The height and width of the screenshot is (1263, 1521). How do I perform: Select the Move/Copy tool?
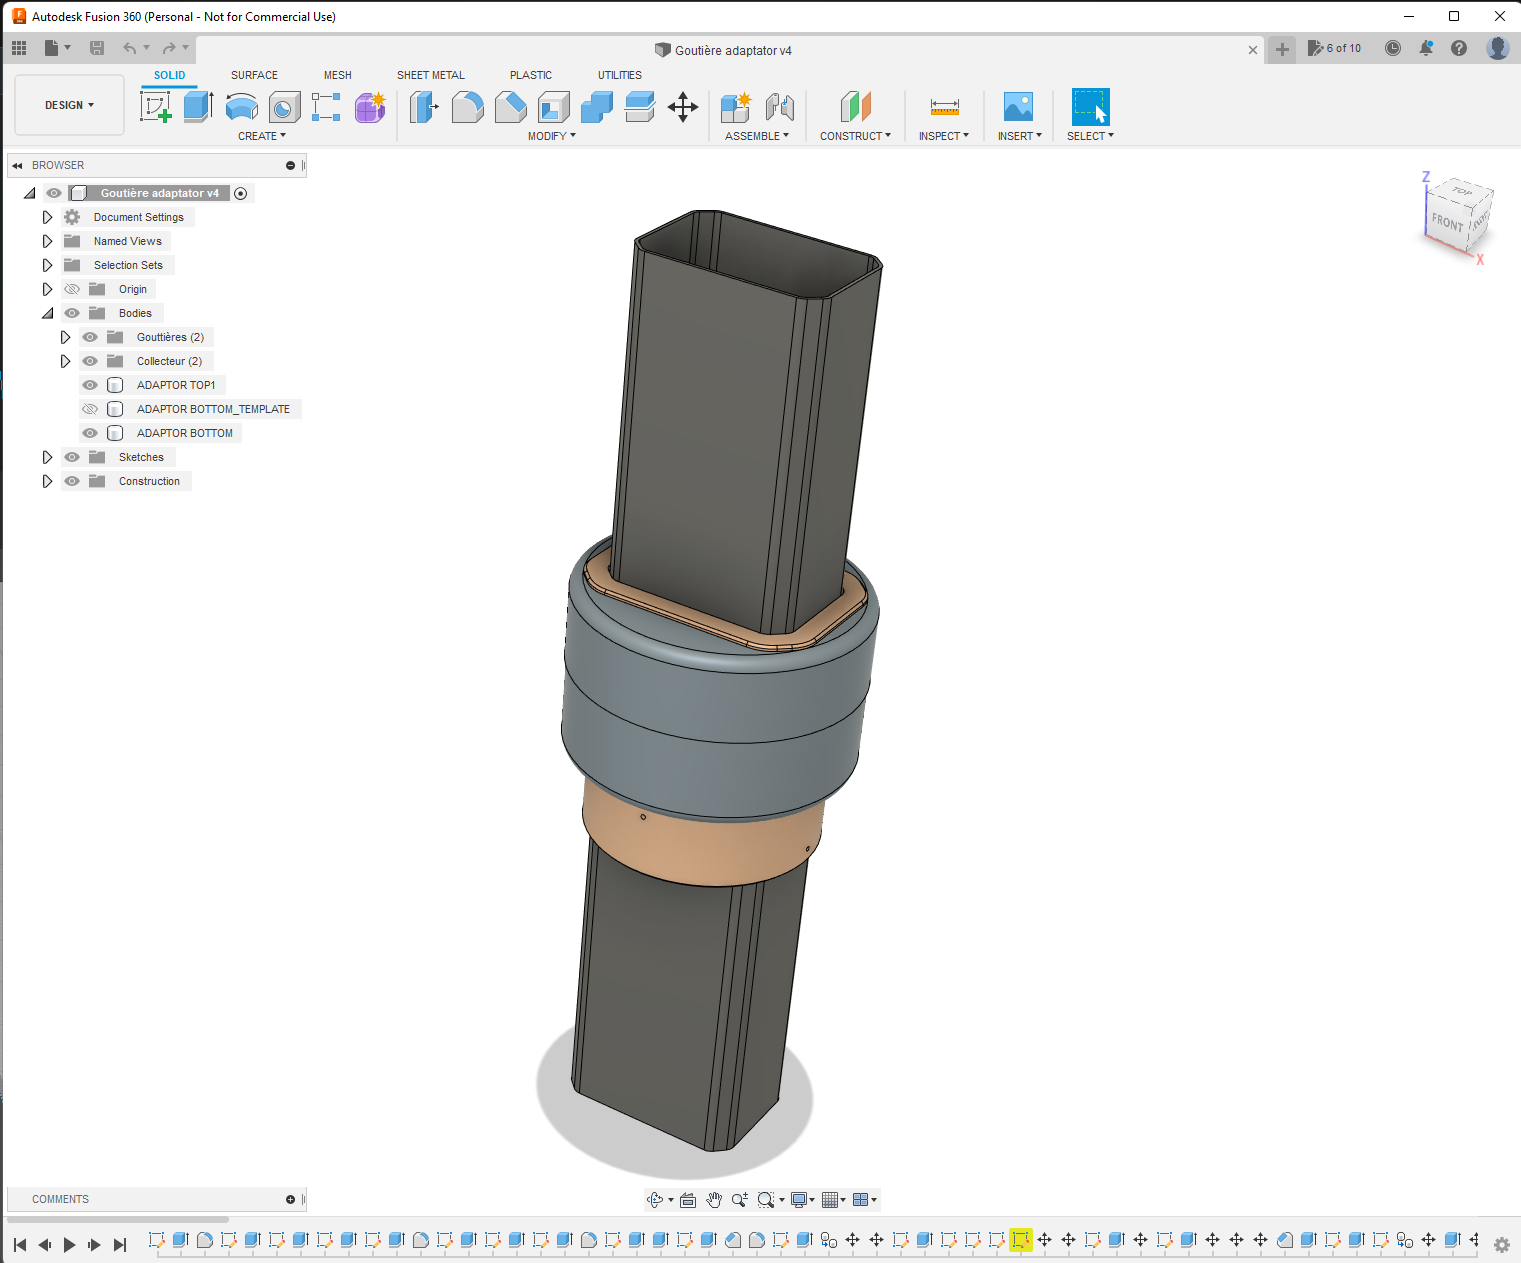pos(682,106)
